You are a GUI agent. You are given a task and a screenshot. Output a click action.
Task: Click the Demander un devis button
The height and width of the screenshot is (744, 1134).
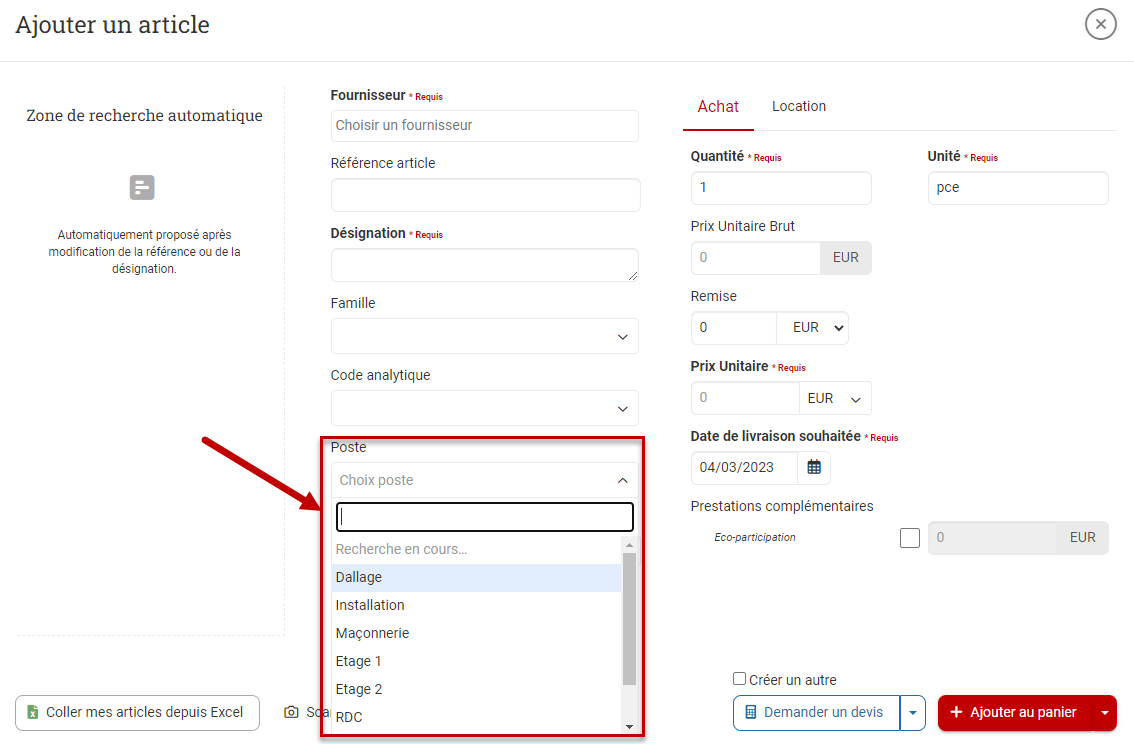pyautogui.click(x=816, y=712)
